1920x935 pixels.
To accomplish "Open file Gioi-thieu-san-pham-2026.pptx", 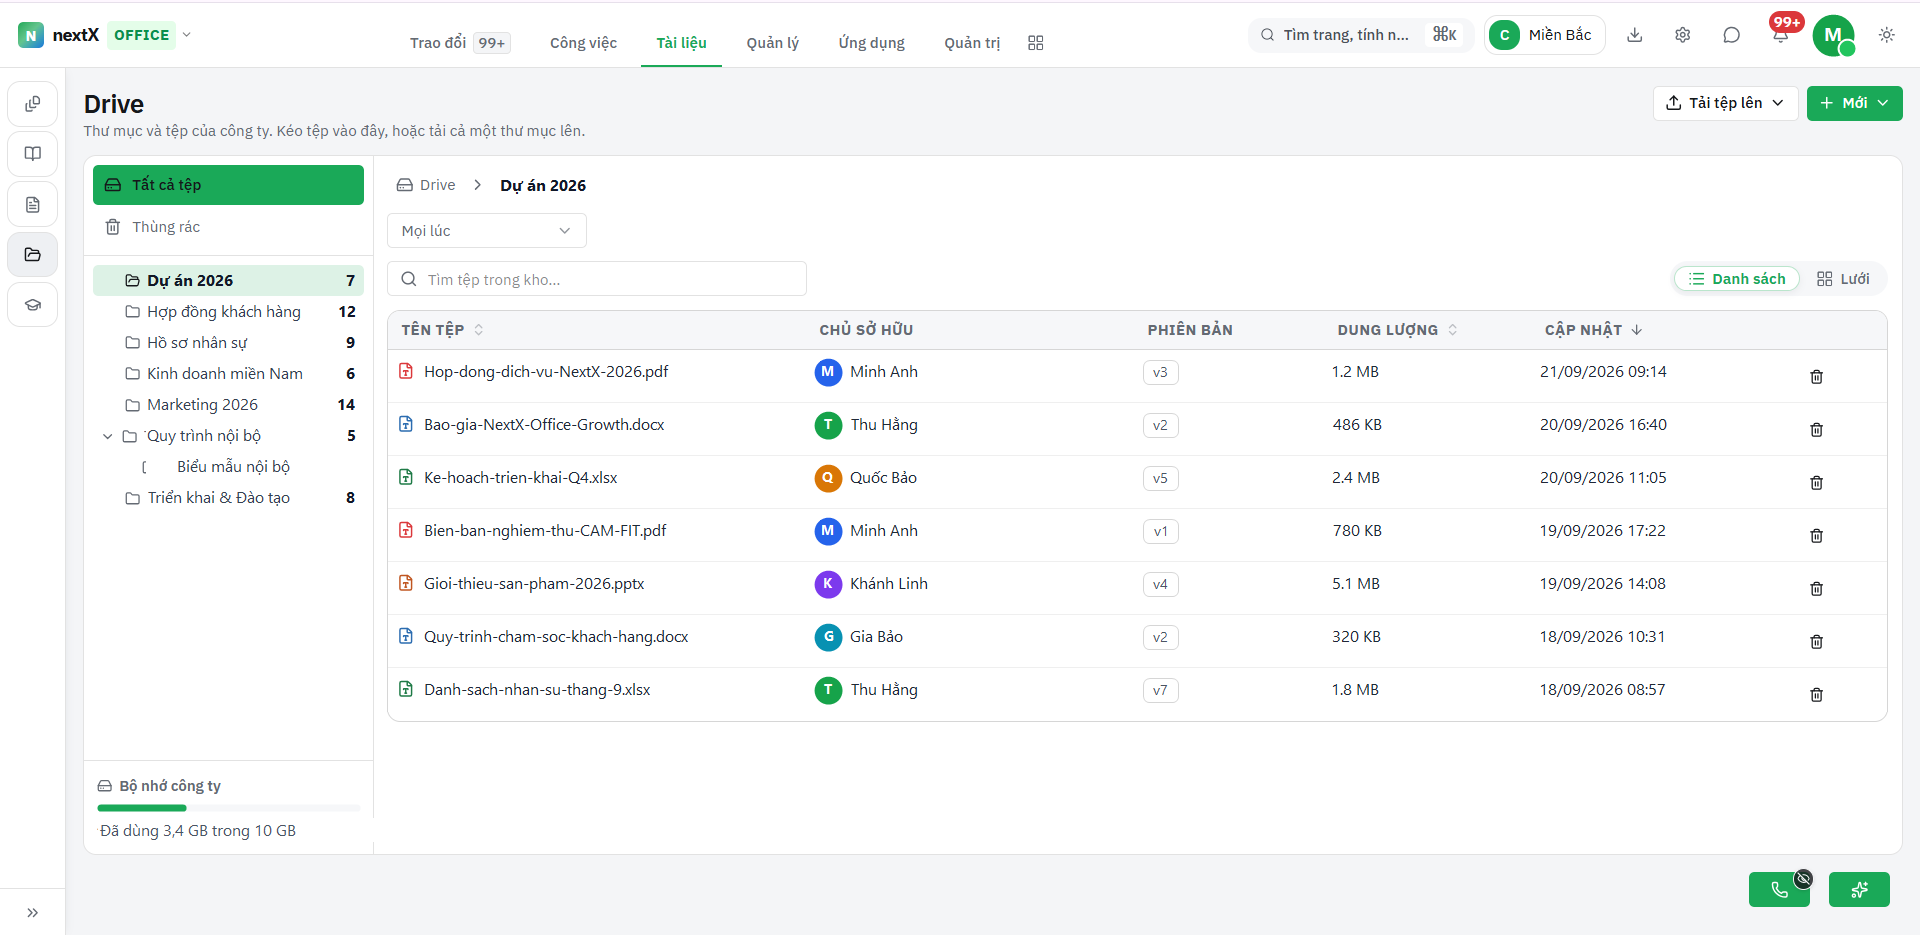I will click(x=534, y=584).
